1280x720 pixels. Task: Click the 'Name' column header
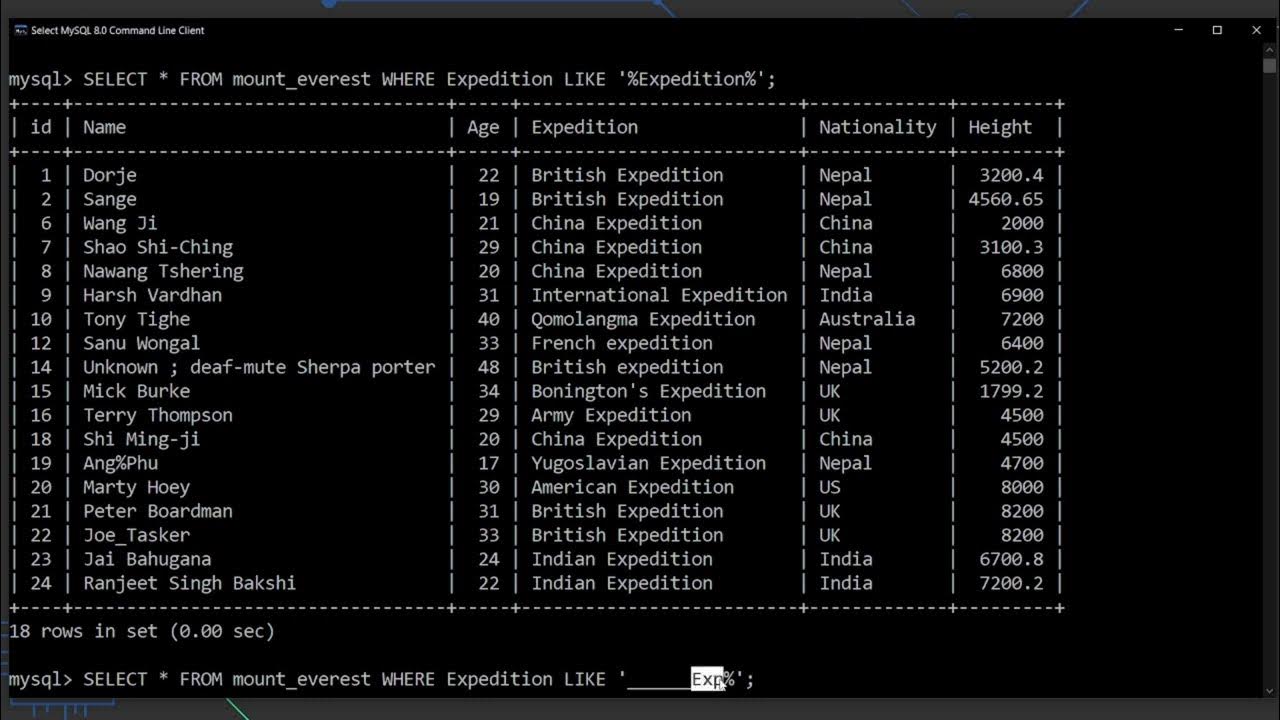(x=104, y=127)
